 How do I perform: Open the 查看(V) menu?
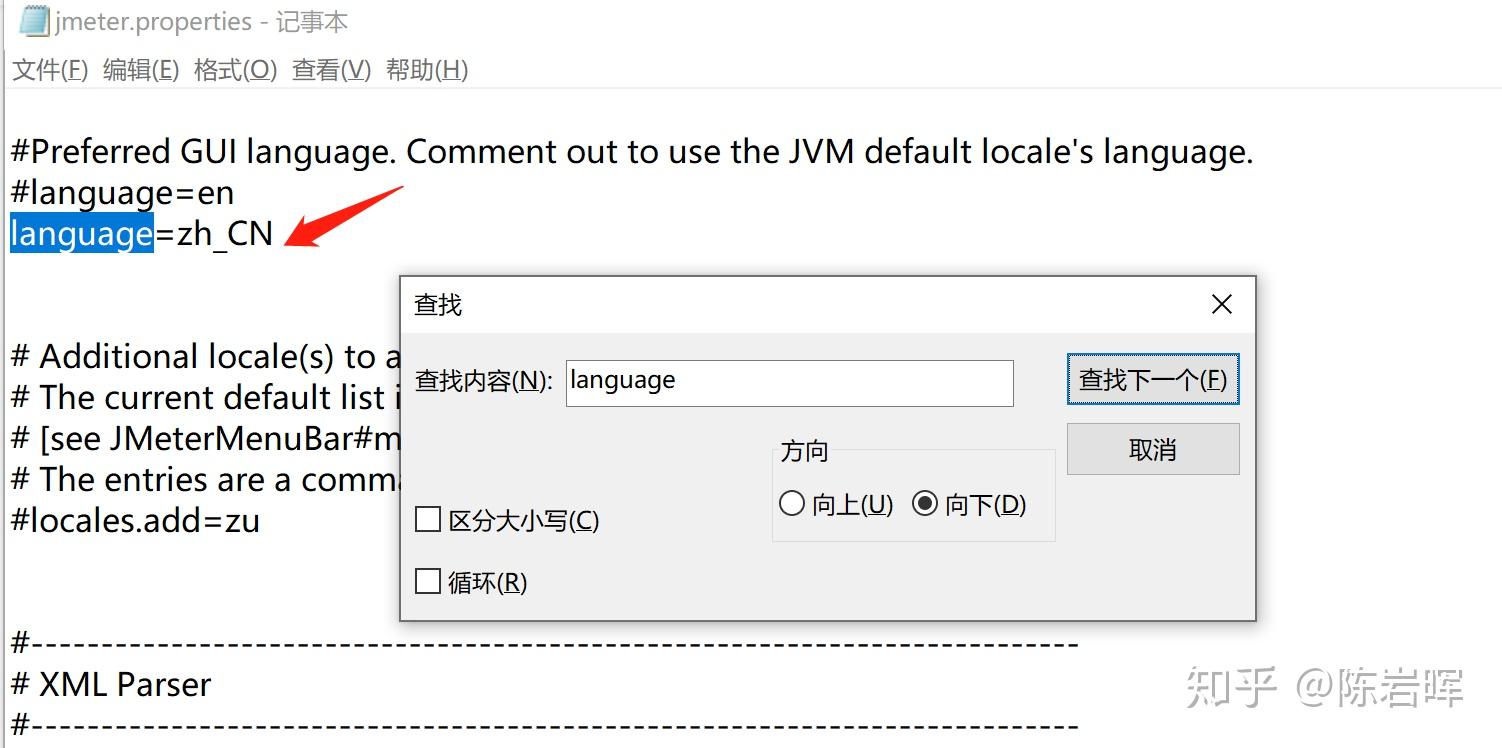[330, 69]
